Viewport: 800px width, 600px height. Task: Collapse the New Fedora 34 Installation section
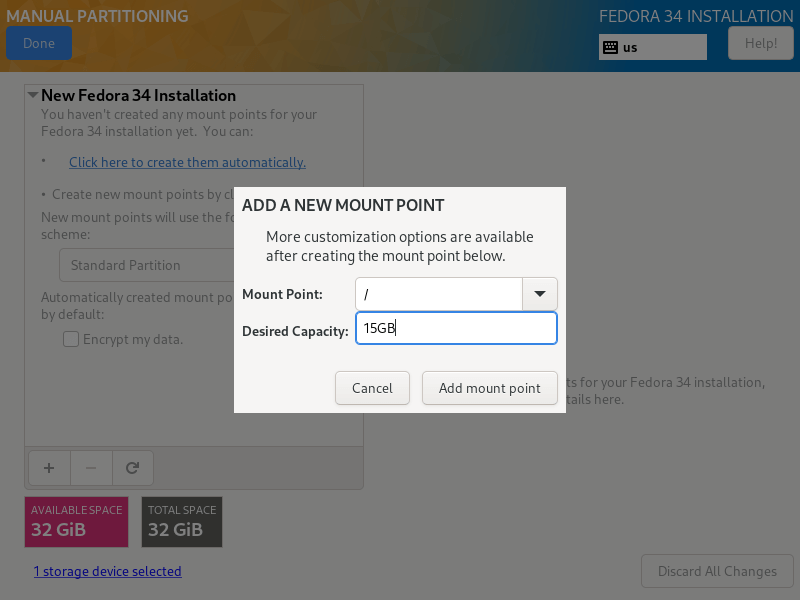tap(33, 96)
